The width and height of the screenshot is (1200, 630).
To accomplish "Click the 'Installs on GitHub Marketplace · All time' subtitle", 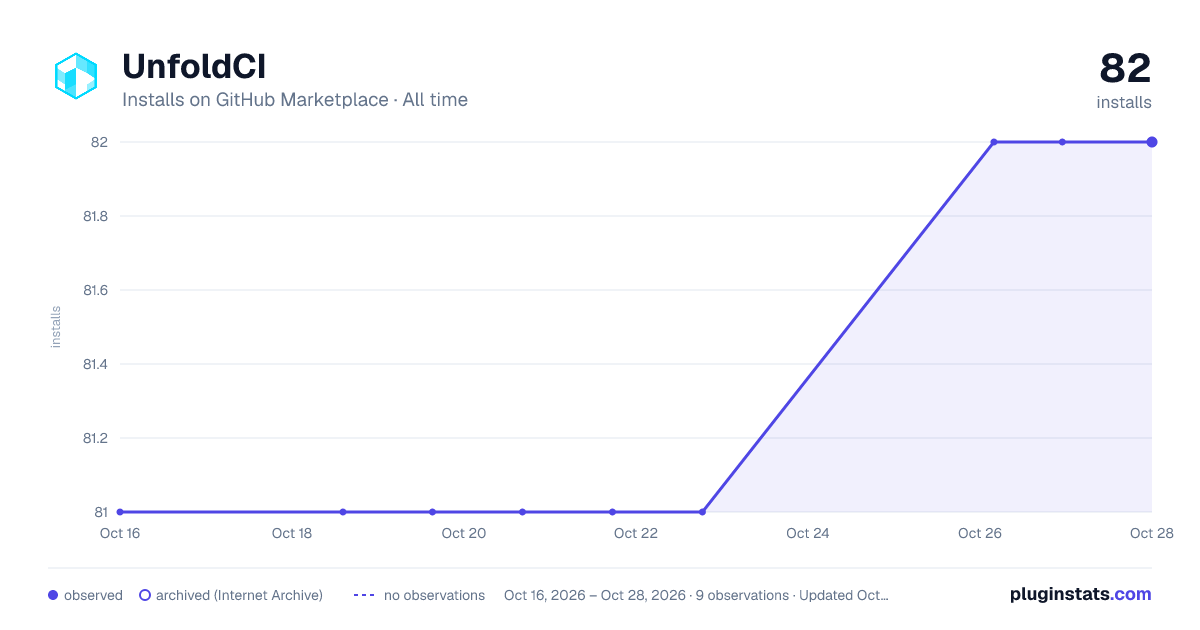I will (295, 100).
